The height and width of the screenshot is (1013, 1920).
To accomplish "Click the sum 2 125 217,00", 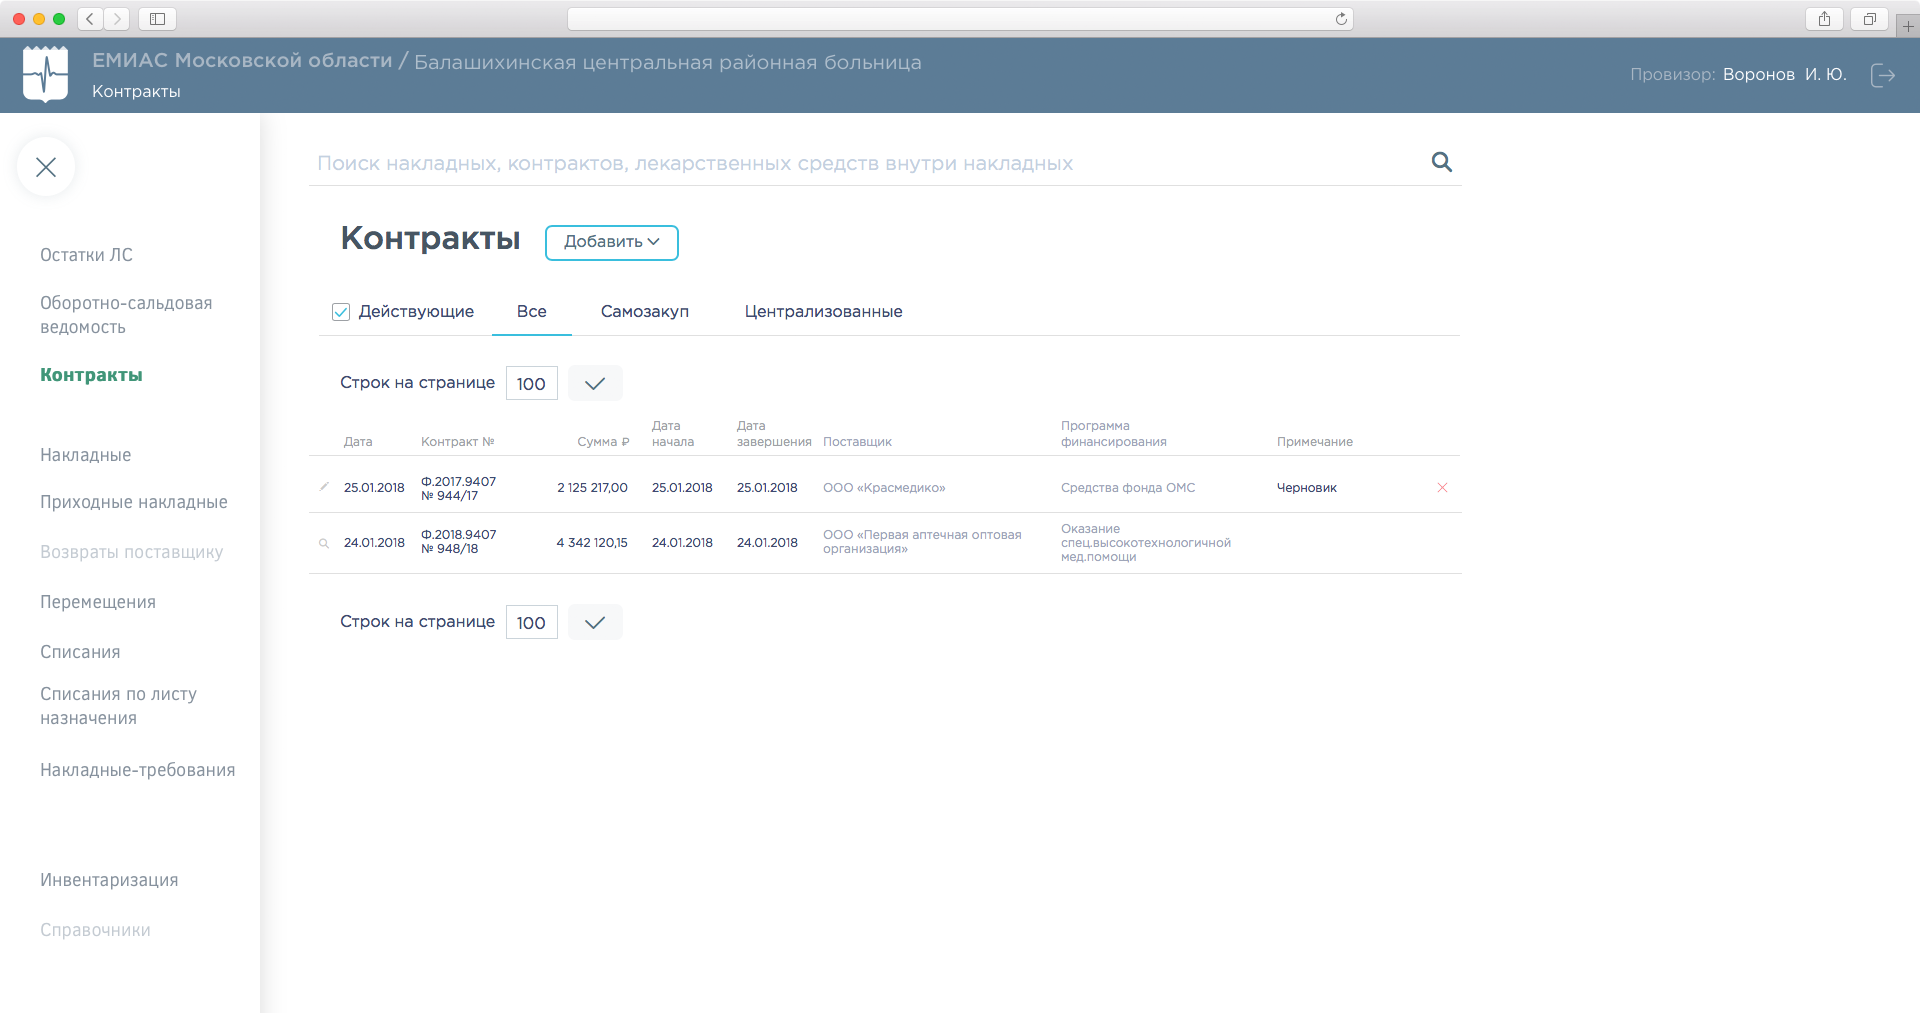I will click(593, 488).
